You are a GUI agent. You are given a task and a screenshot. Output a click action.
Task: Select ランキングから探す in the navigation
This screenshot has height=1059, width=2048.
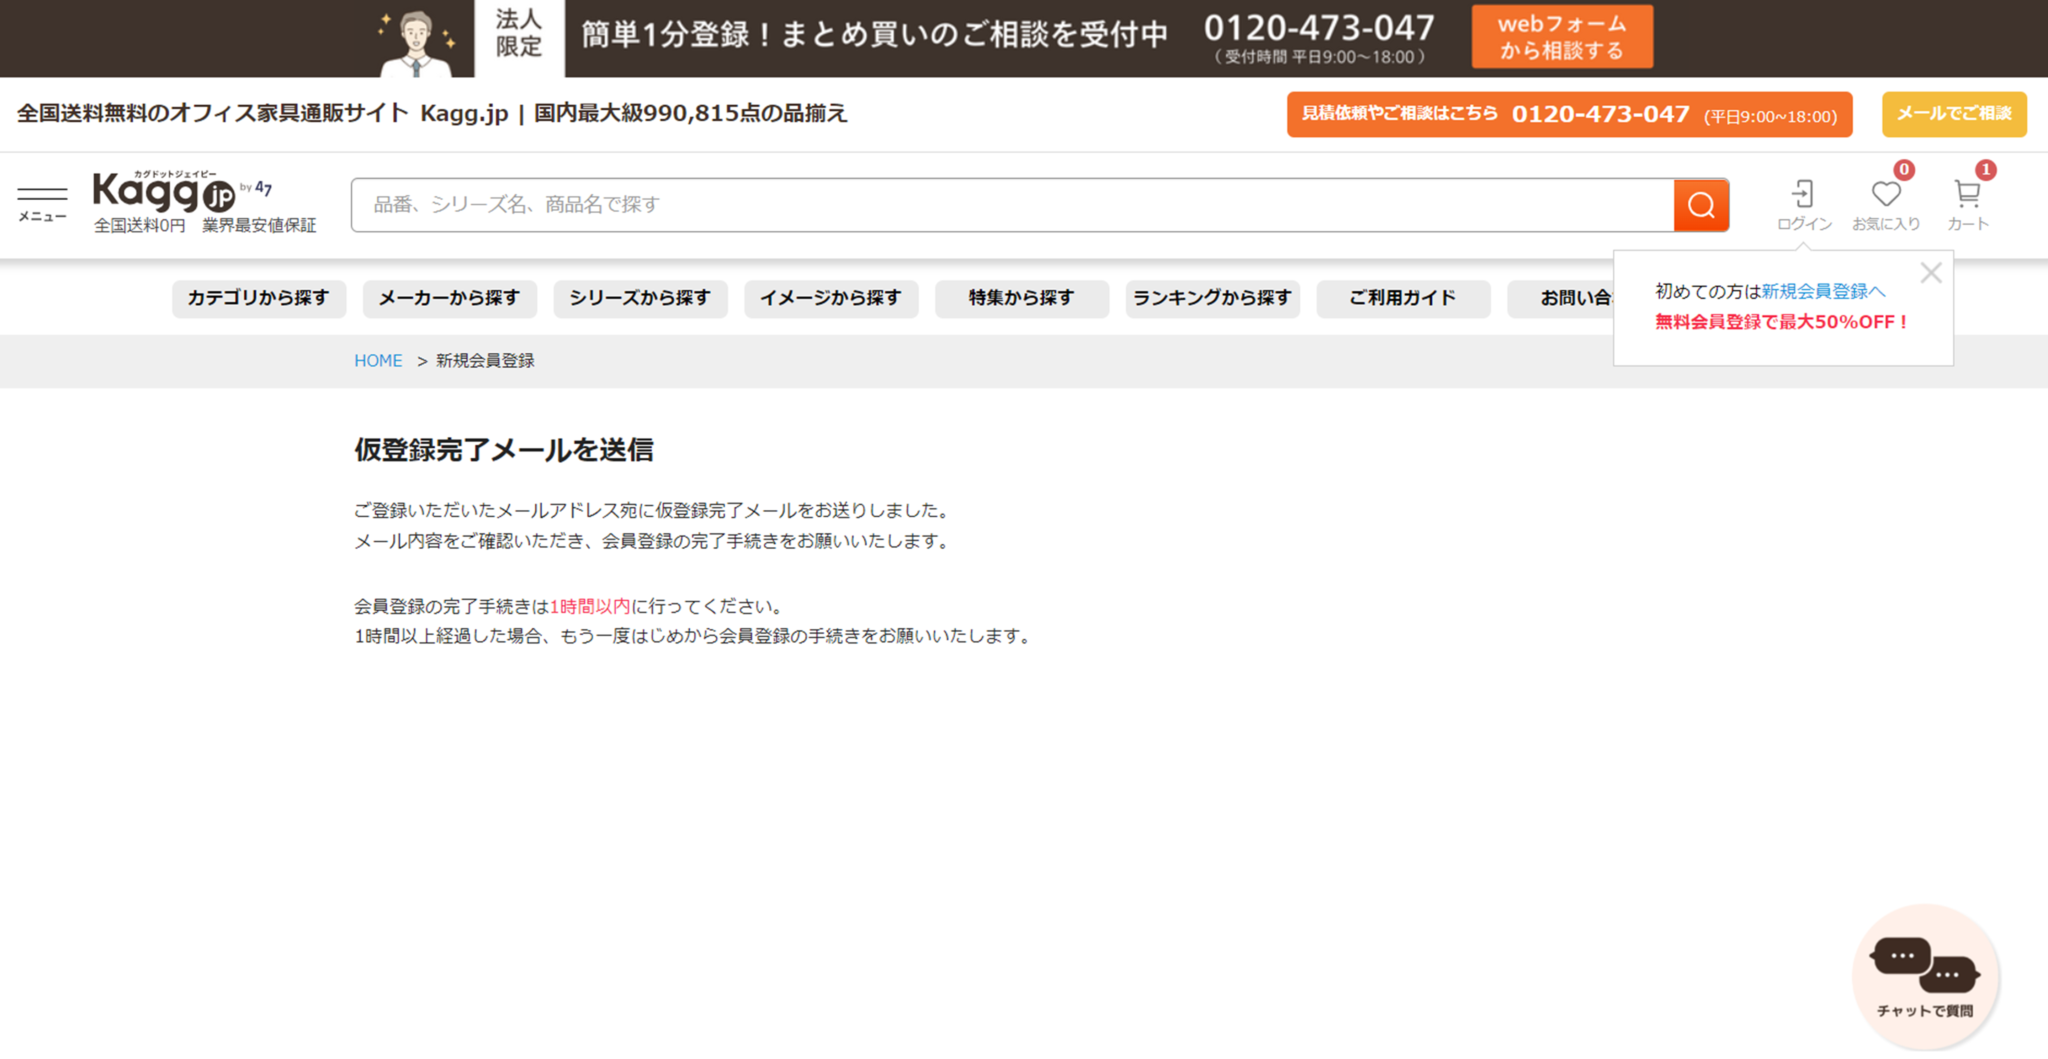click(1213, 298)
